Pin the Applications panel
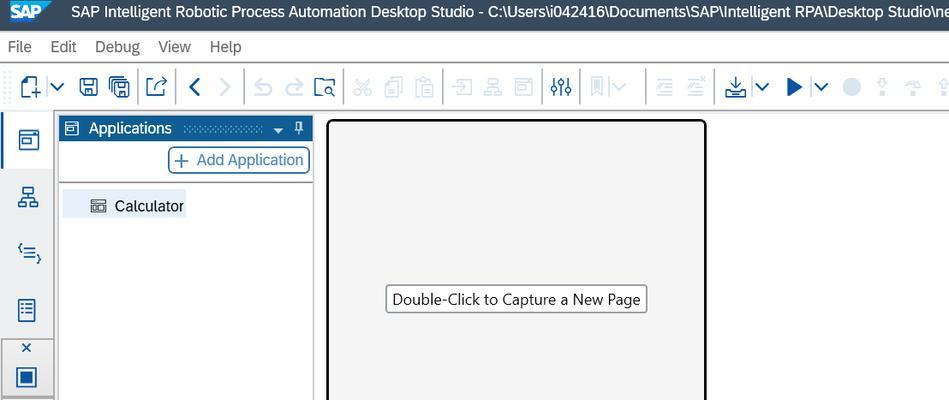 point(298,128)
